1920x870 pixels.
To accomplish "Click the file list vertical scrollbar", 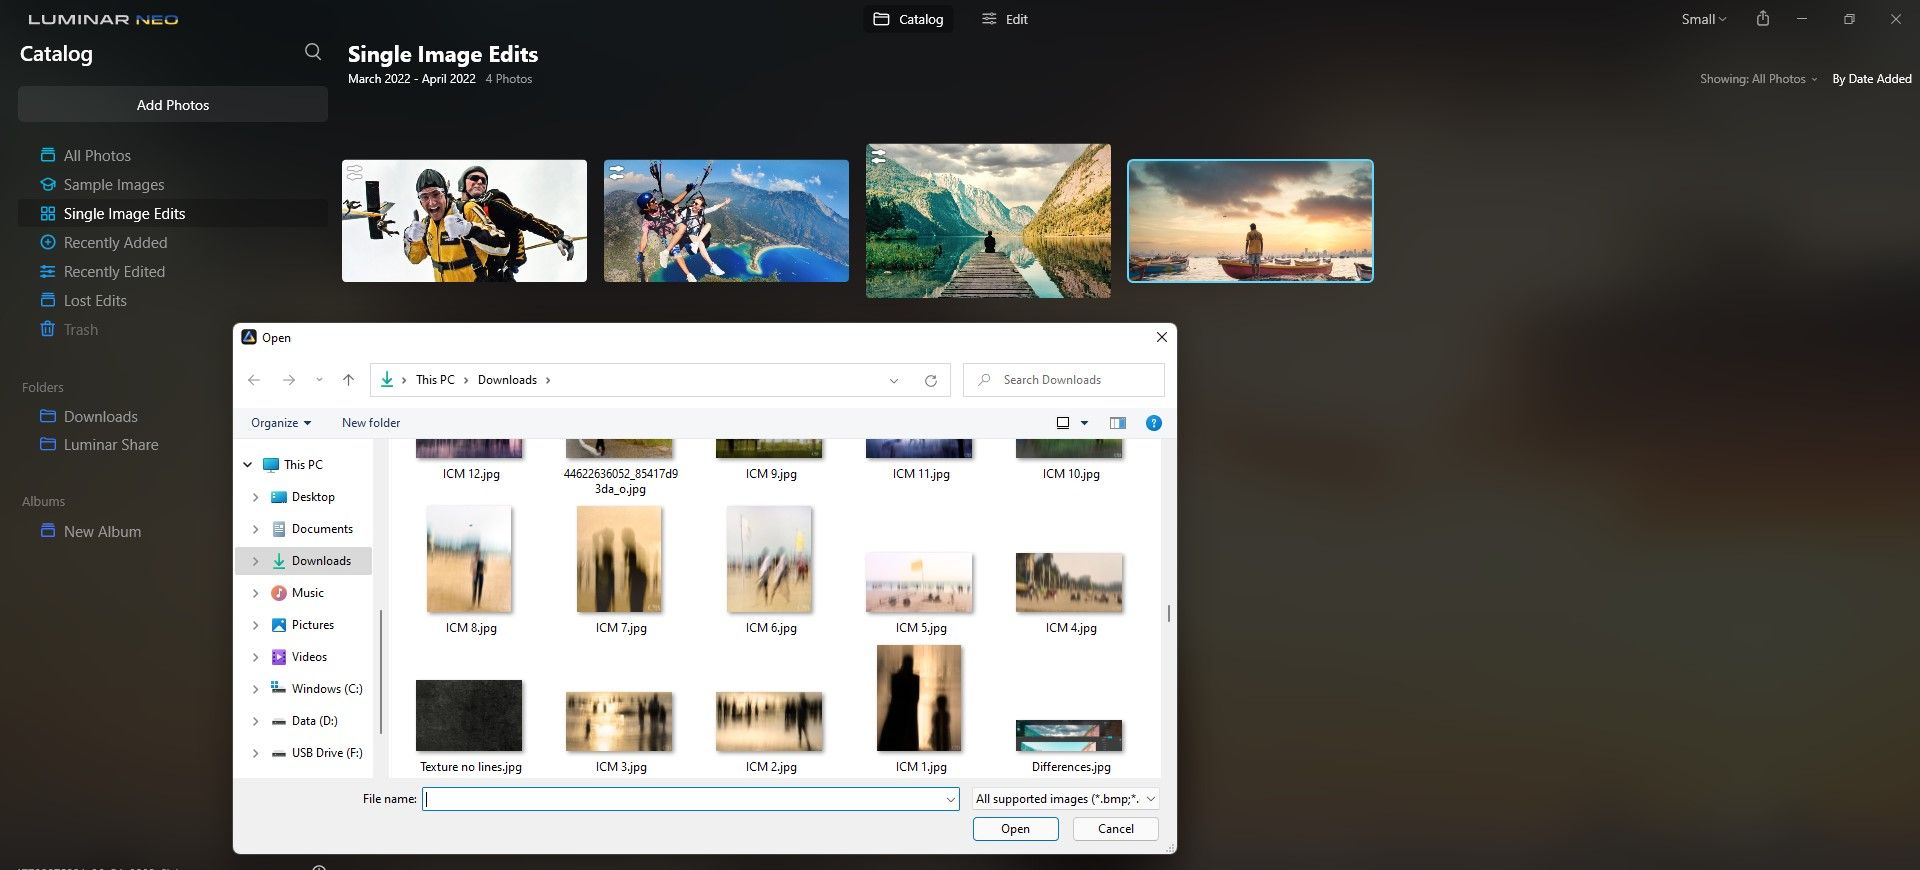I will 1168,613.
